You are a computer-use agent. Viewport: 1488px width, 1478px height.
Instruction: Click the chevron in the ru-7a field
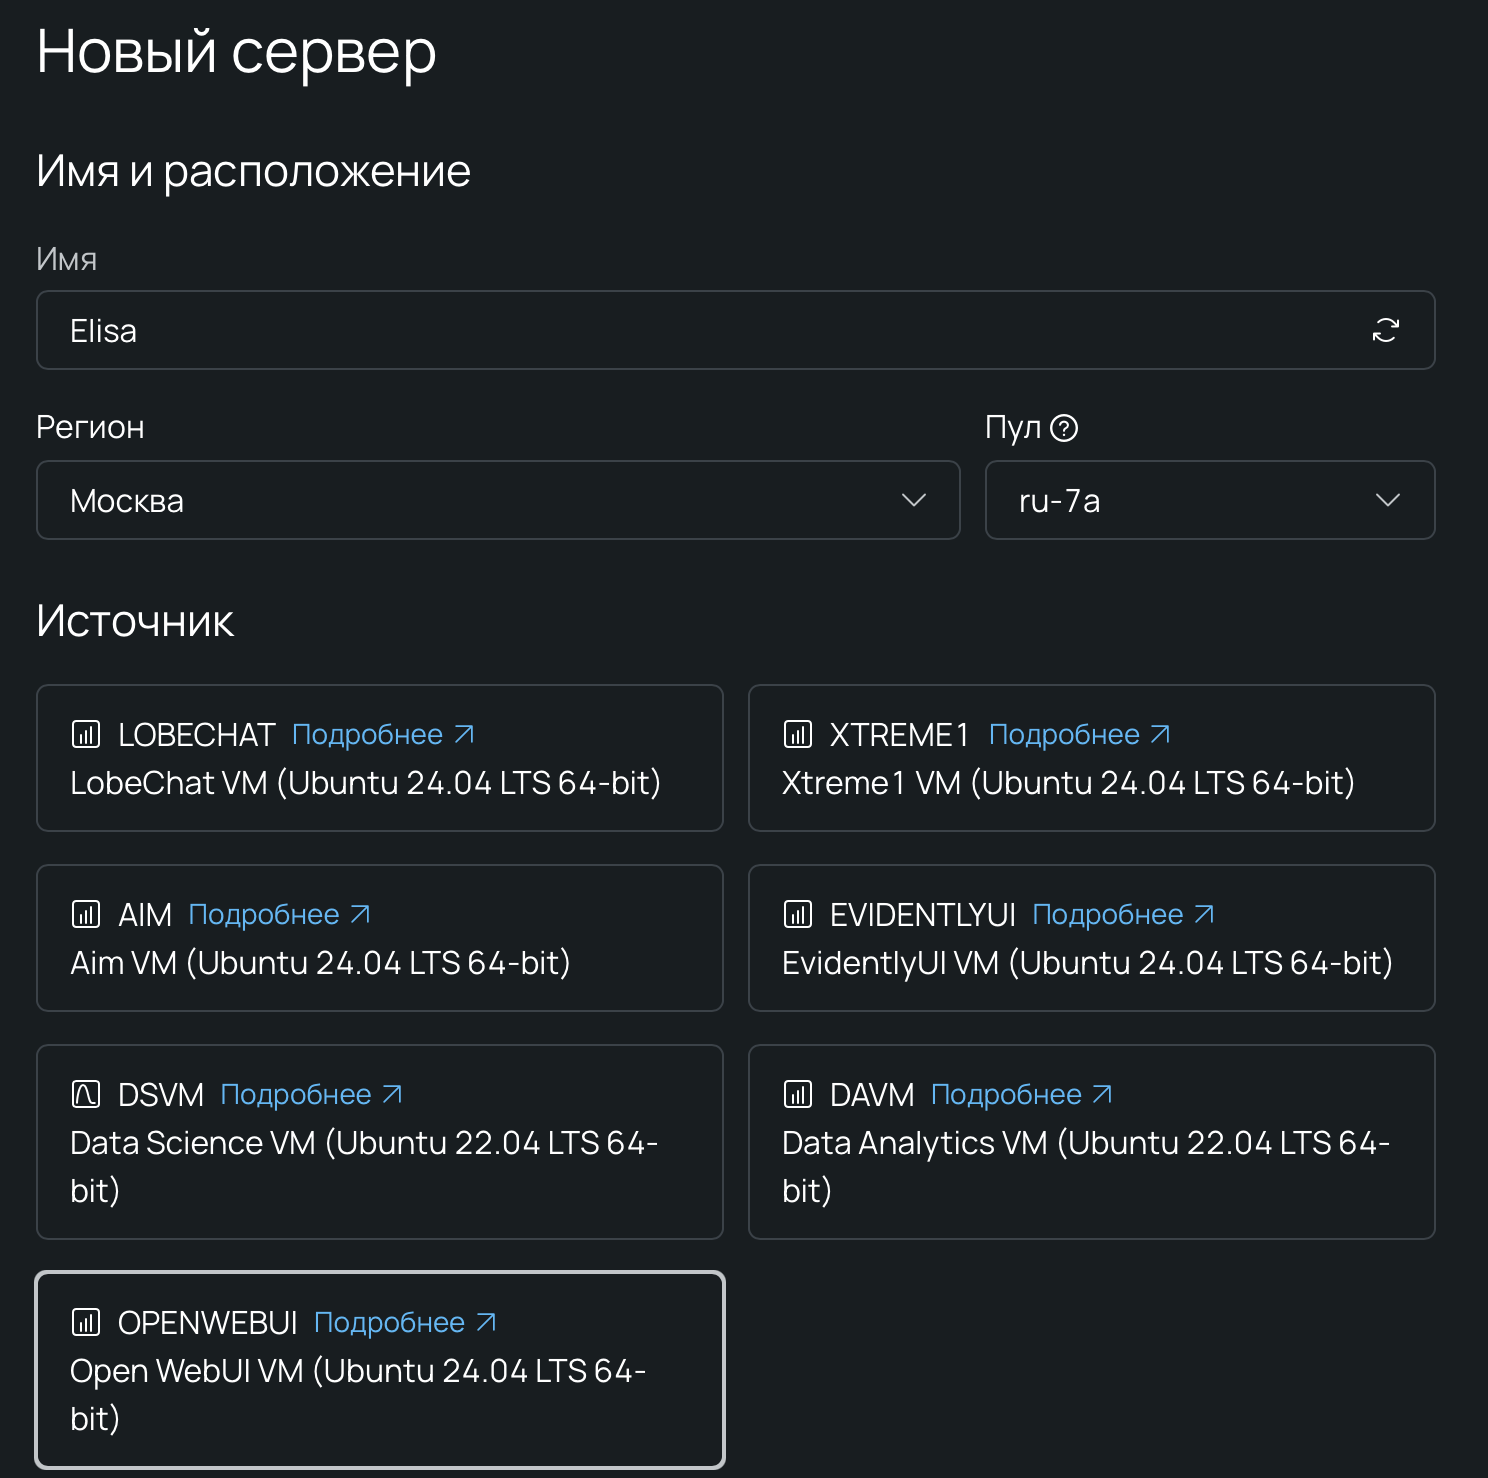pyautogui.click(x=1388, y=500)
